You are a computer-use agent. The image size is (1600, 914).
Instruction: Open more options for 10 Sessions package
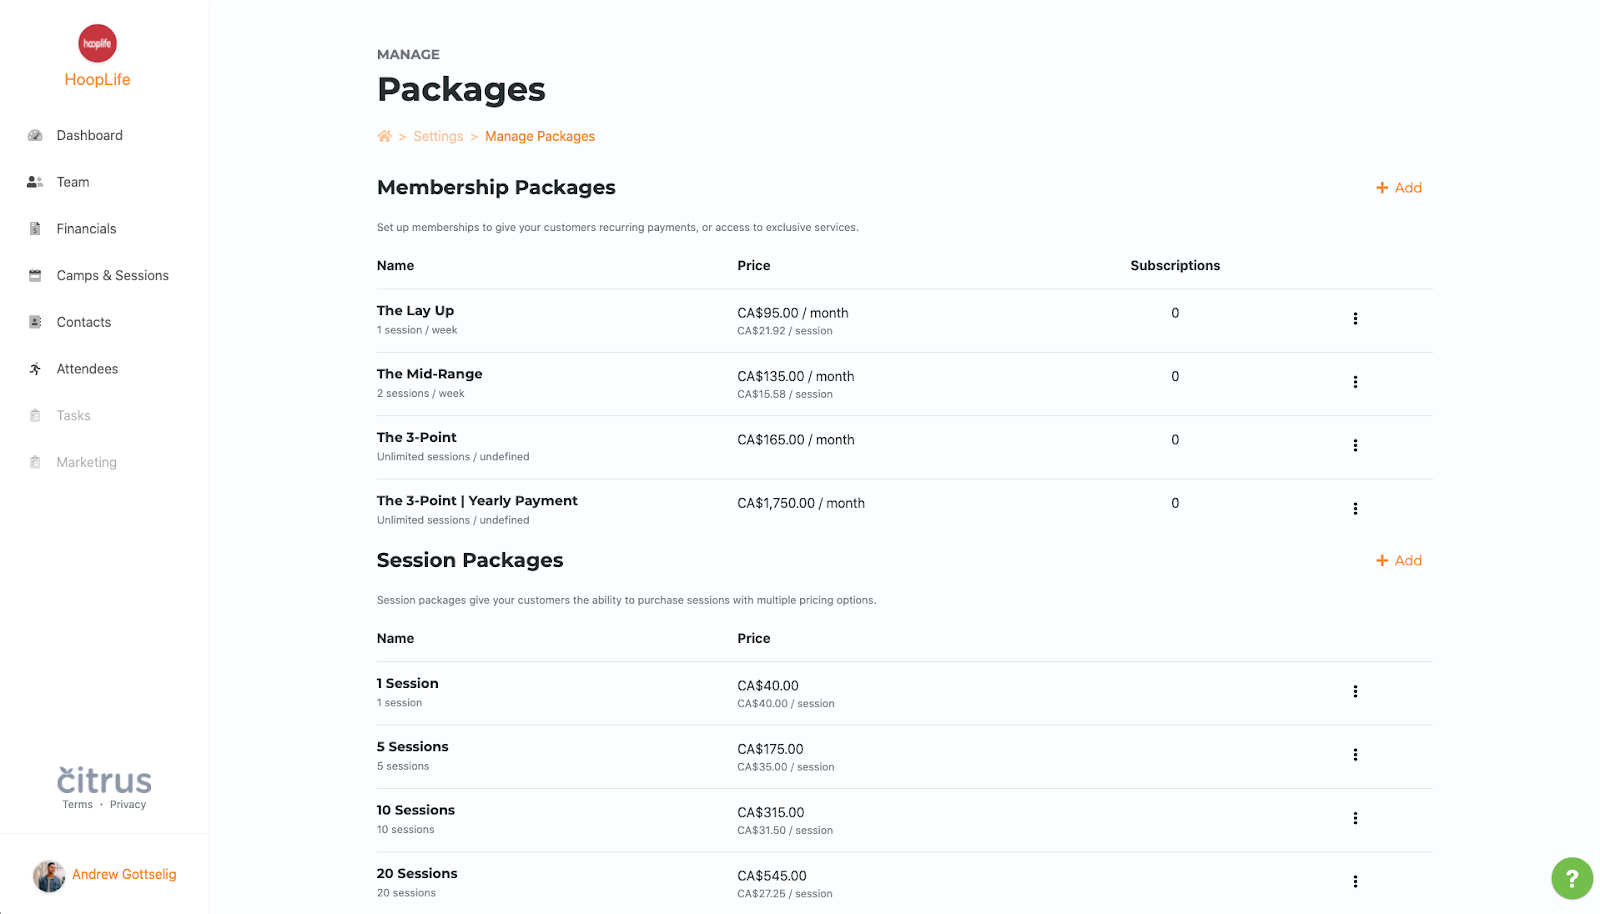click(1355, 818)
